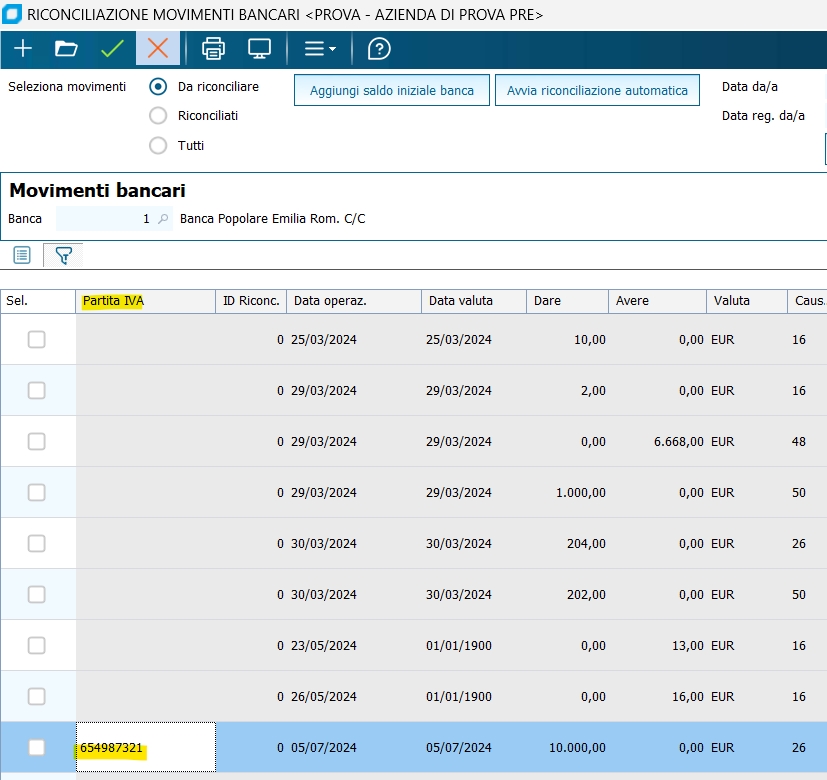Open the monitor preview icon
This screenshot has height=780, width=827.
tap(260, 48)
